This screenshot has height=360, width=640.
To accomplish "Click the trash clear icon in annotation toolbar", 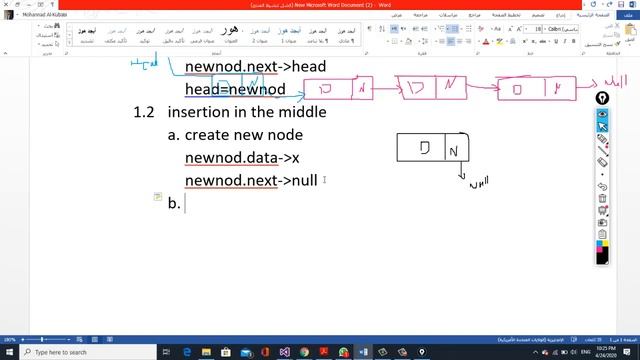I will click(x=602, y=198).
